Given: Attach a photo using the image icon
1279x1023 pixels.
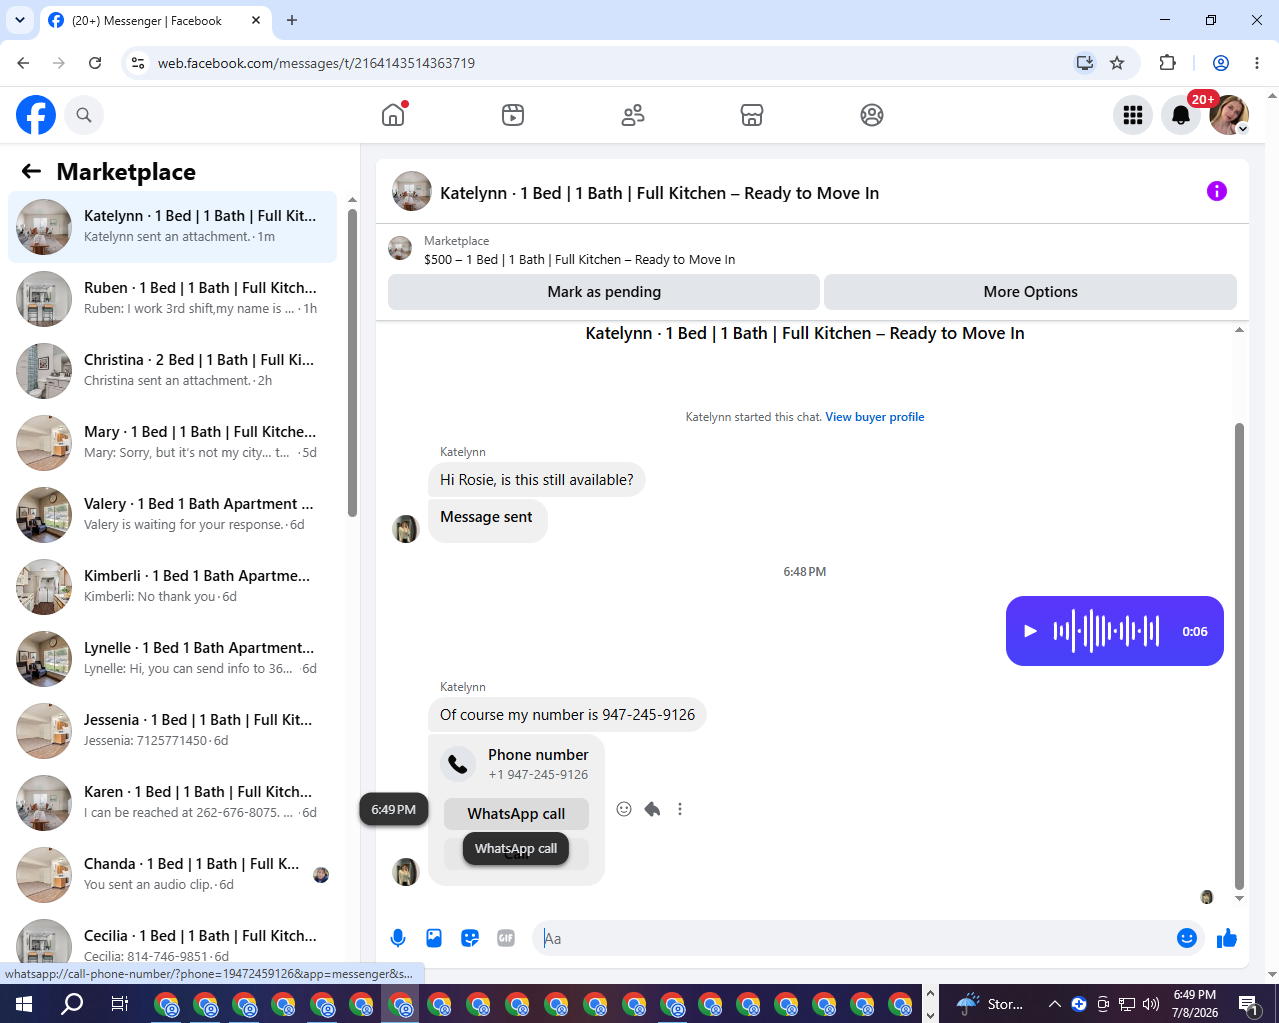Looking at the screenshot, I should [434, 938].
